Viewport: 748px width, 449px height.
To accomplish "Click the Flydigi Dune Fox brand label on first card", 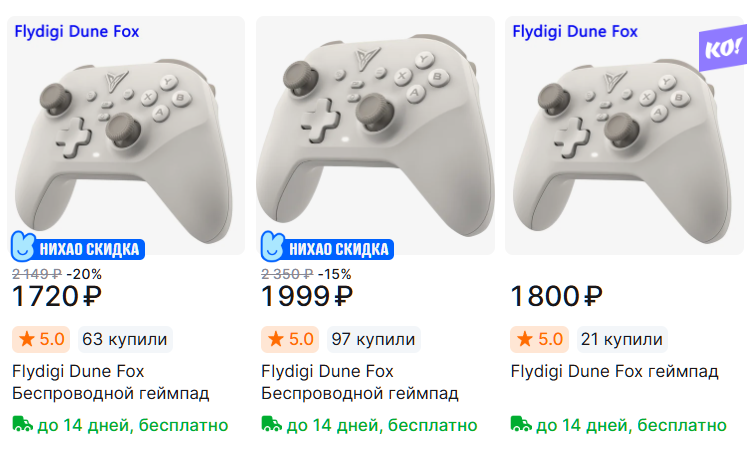I will click(77, 31).
